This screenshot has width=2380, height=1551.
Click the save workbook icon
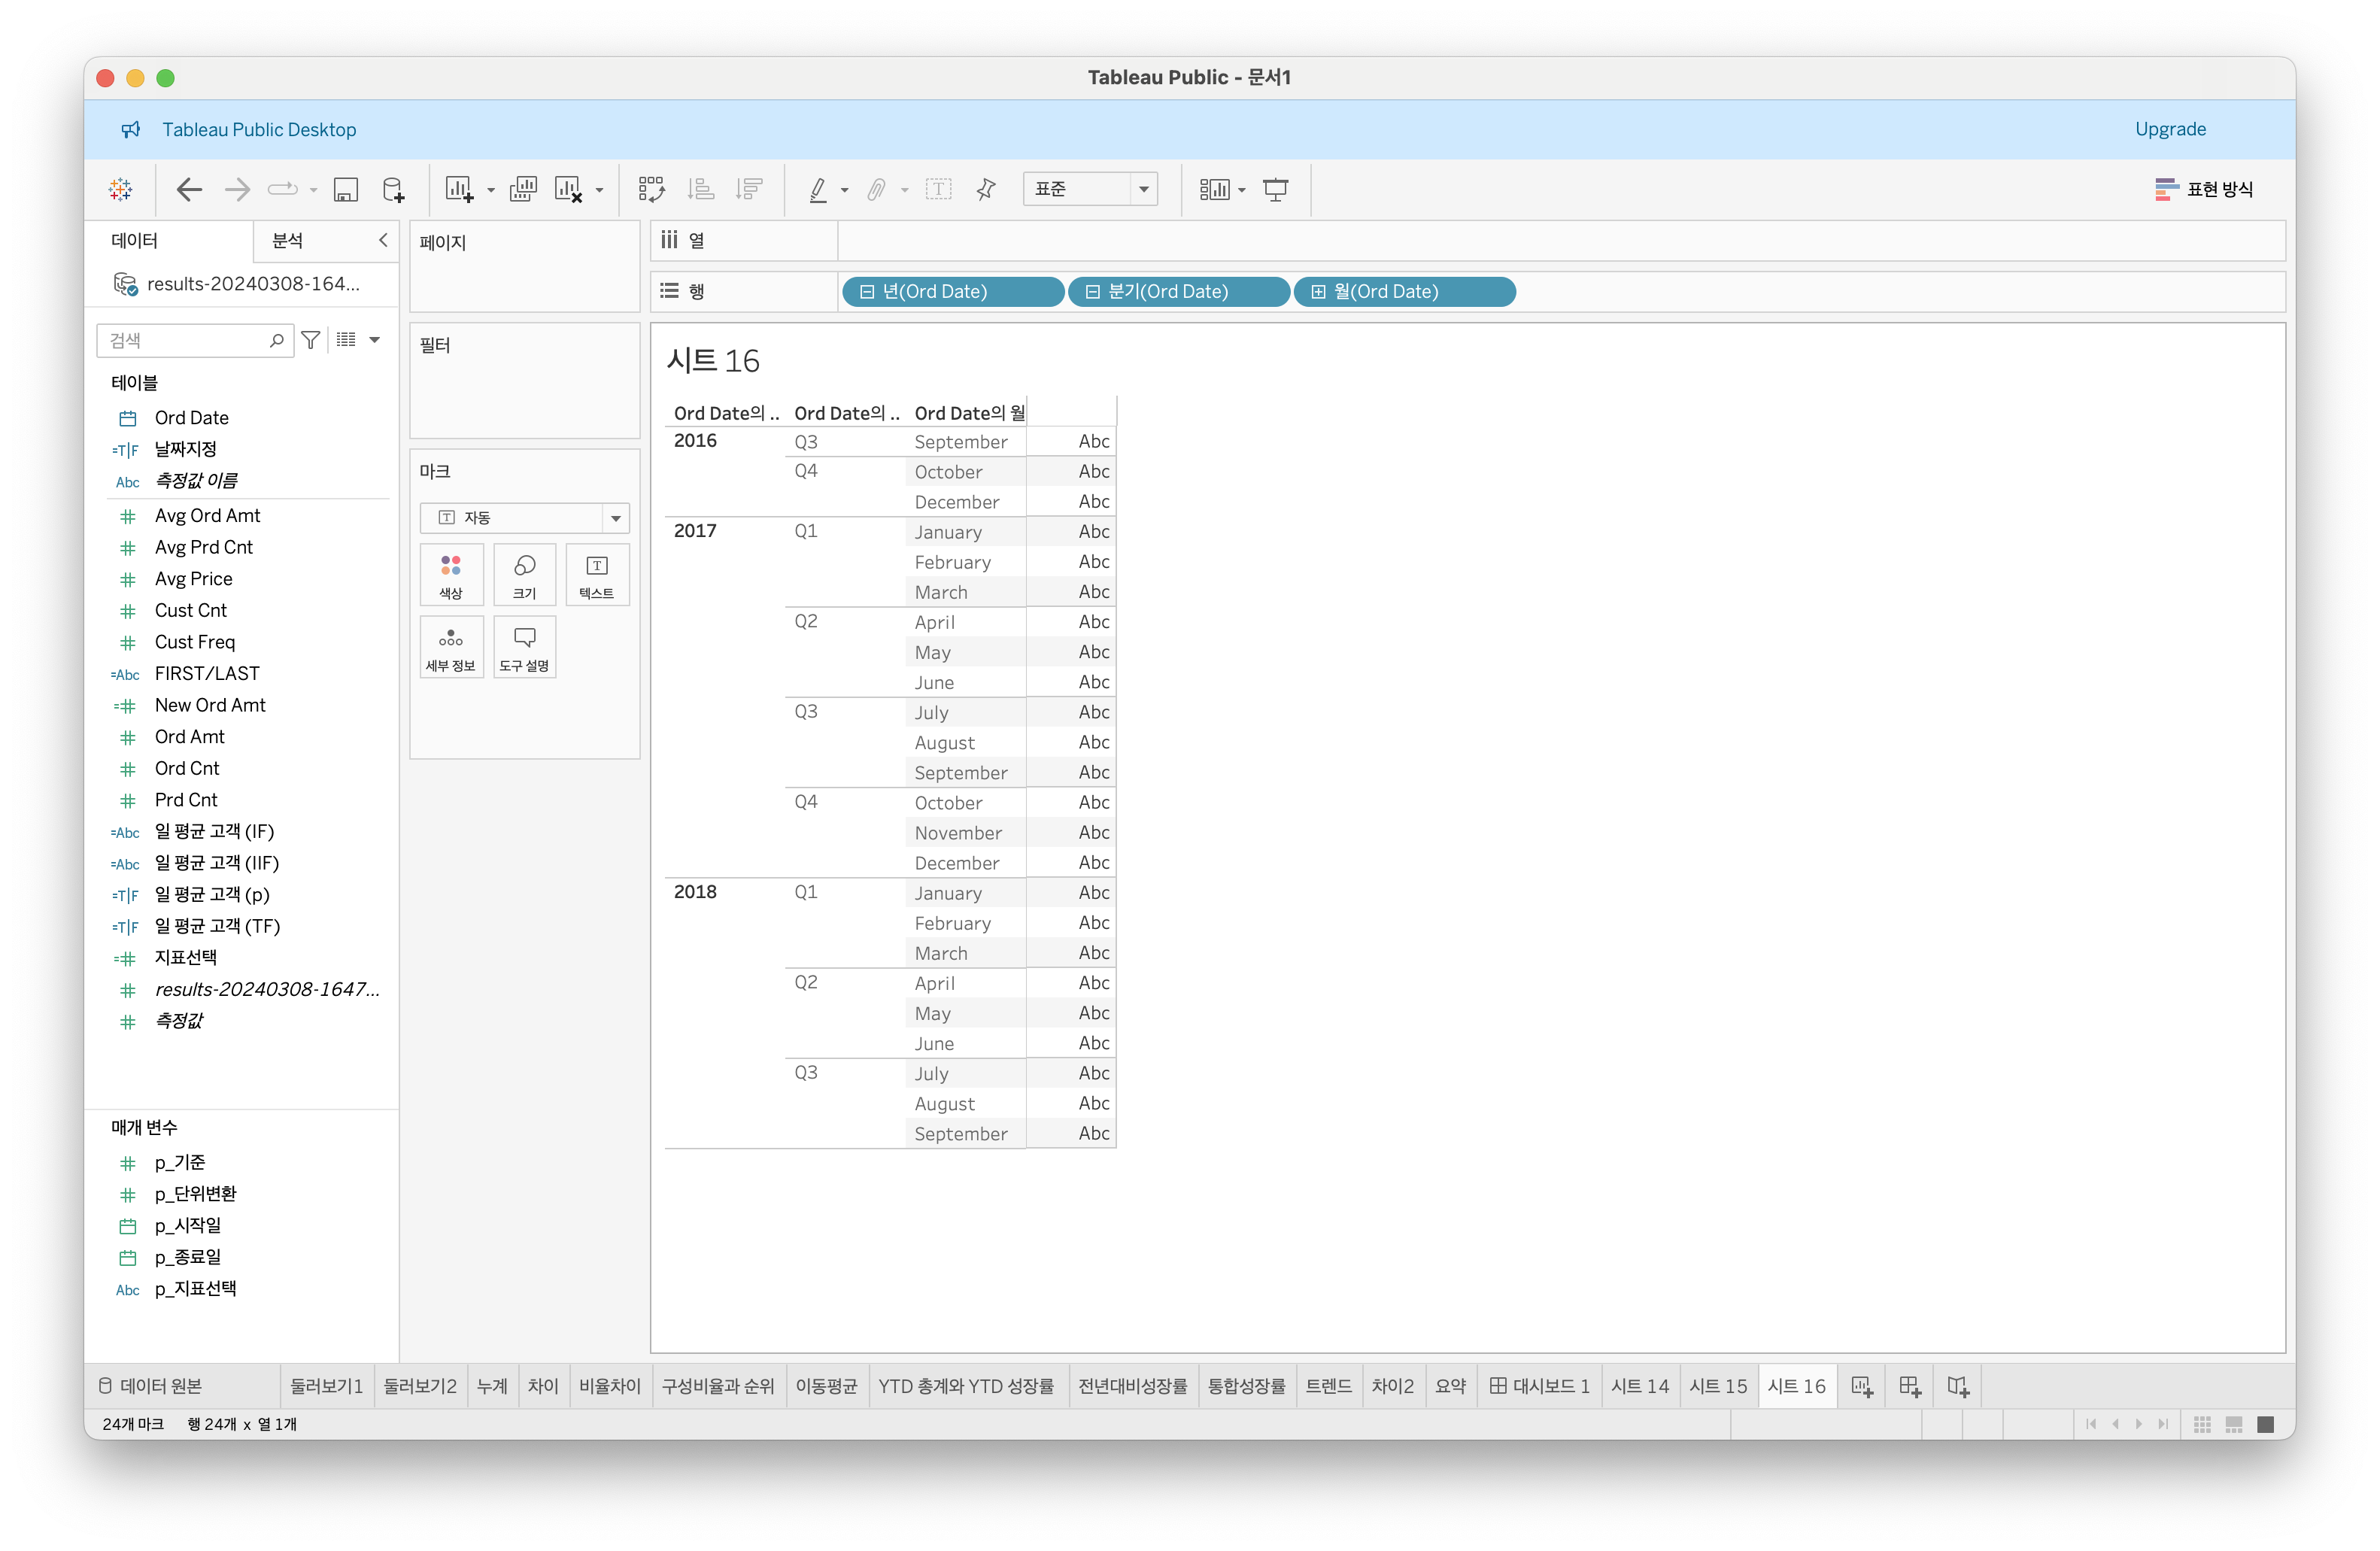(x=345, y=189)
